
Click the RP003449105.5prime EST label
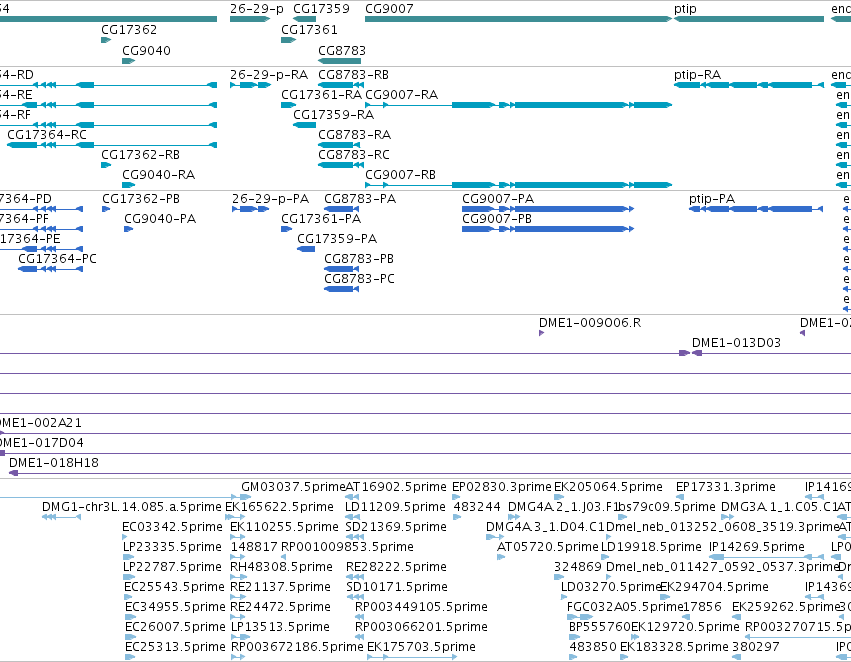pyautogui.click(x=421, y=607)
